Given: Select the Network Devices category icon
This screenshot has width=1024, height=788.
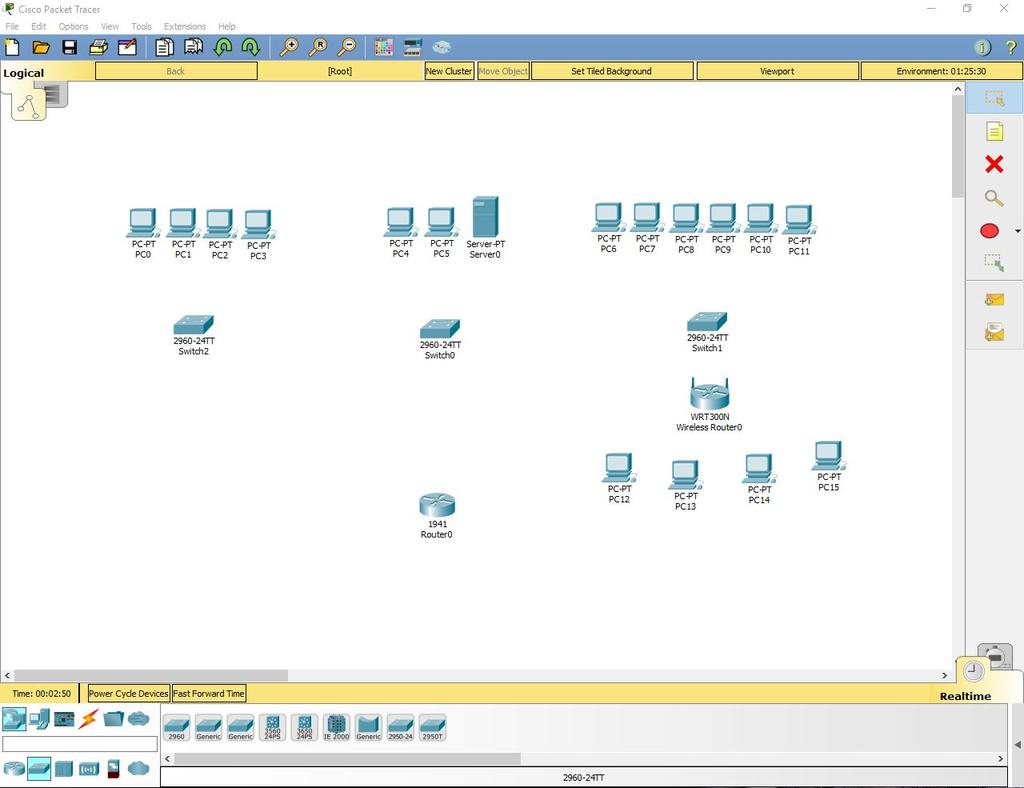Looking at the screenshot, I should pos(14,719).
